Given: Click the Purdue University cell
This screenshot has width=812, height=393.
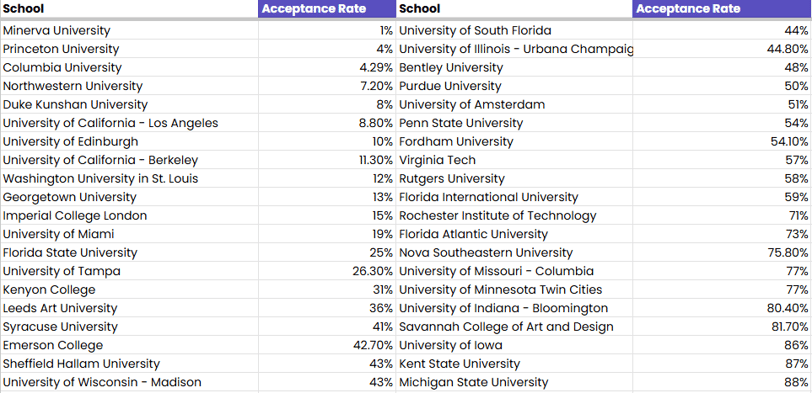Looking at the screenshot, I should [514, 86].
